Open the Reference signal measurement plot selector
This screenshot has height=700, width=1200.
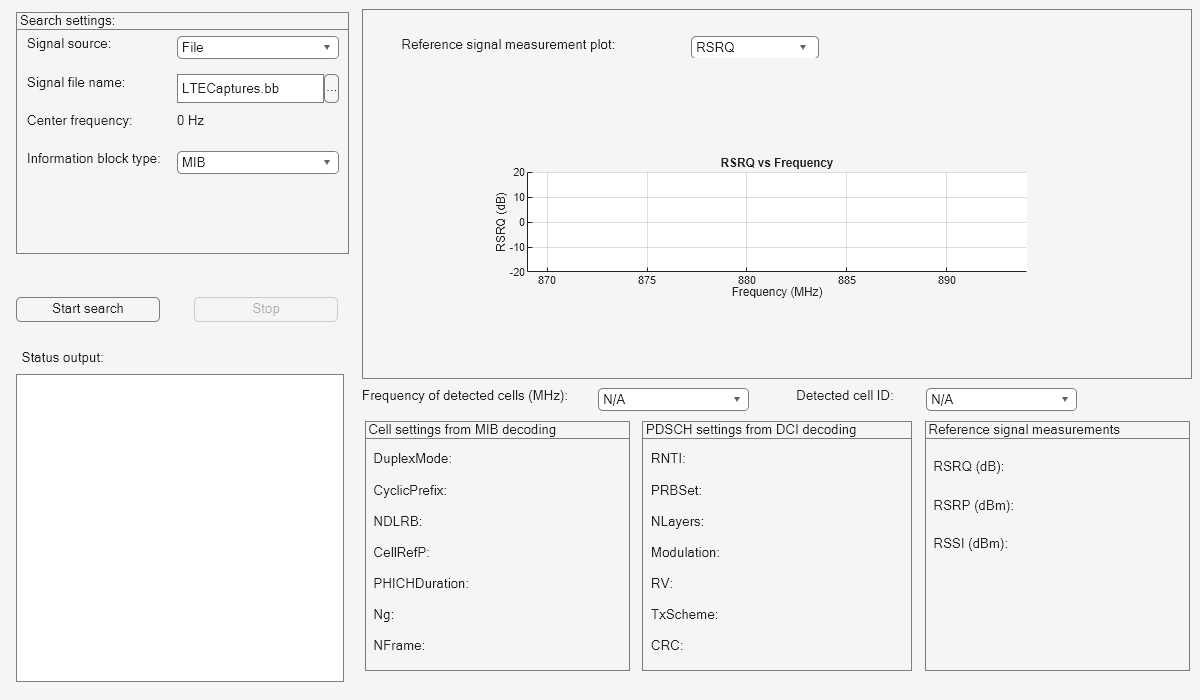(754, 47)
